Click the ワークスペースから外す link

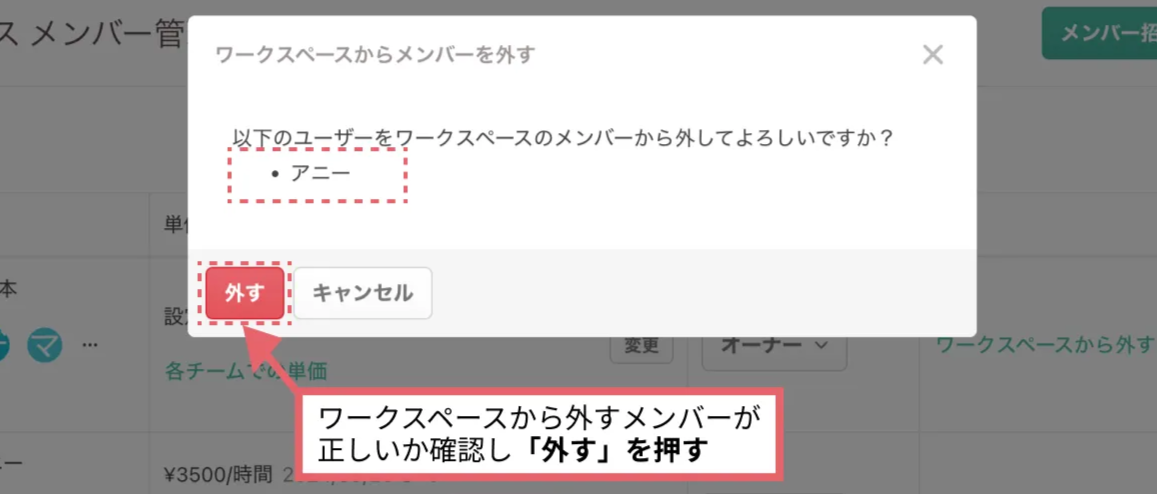pos(1044,344)
